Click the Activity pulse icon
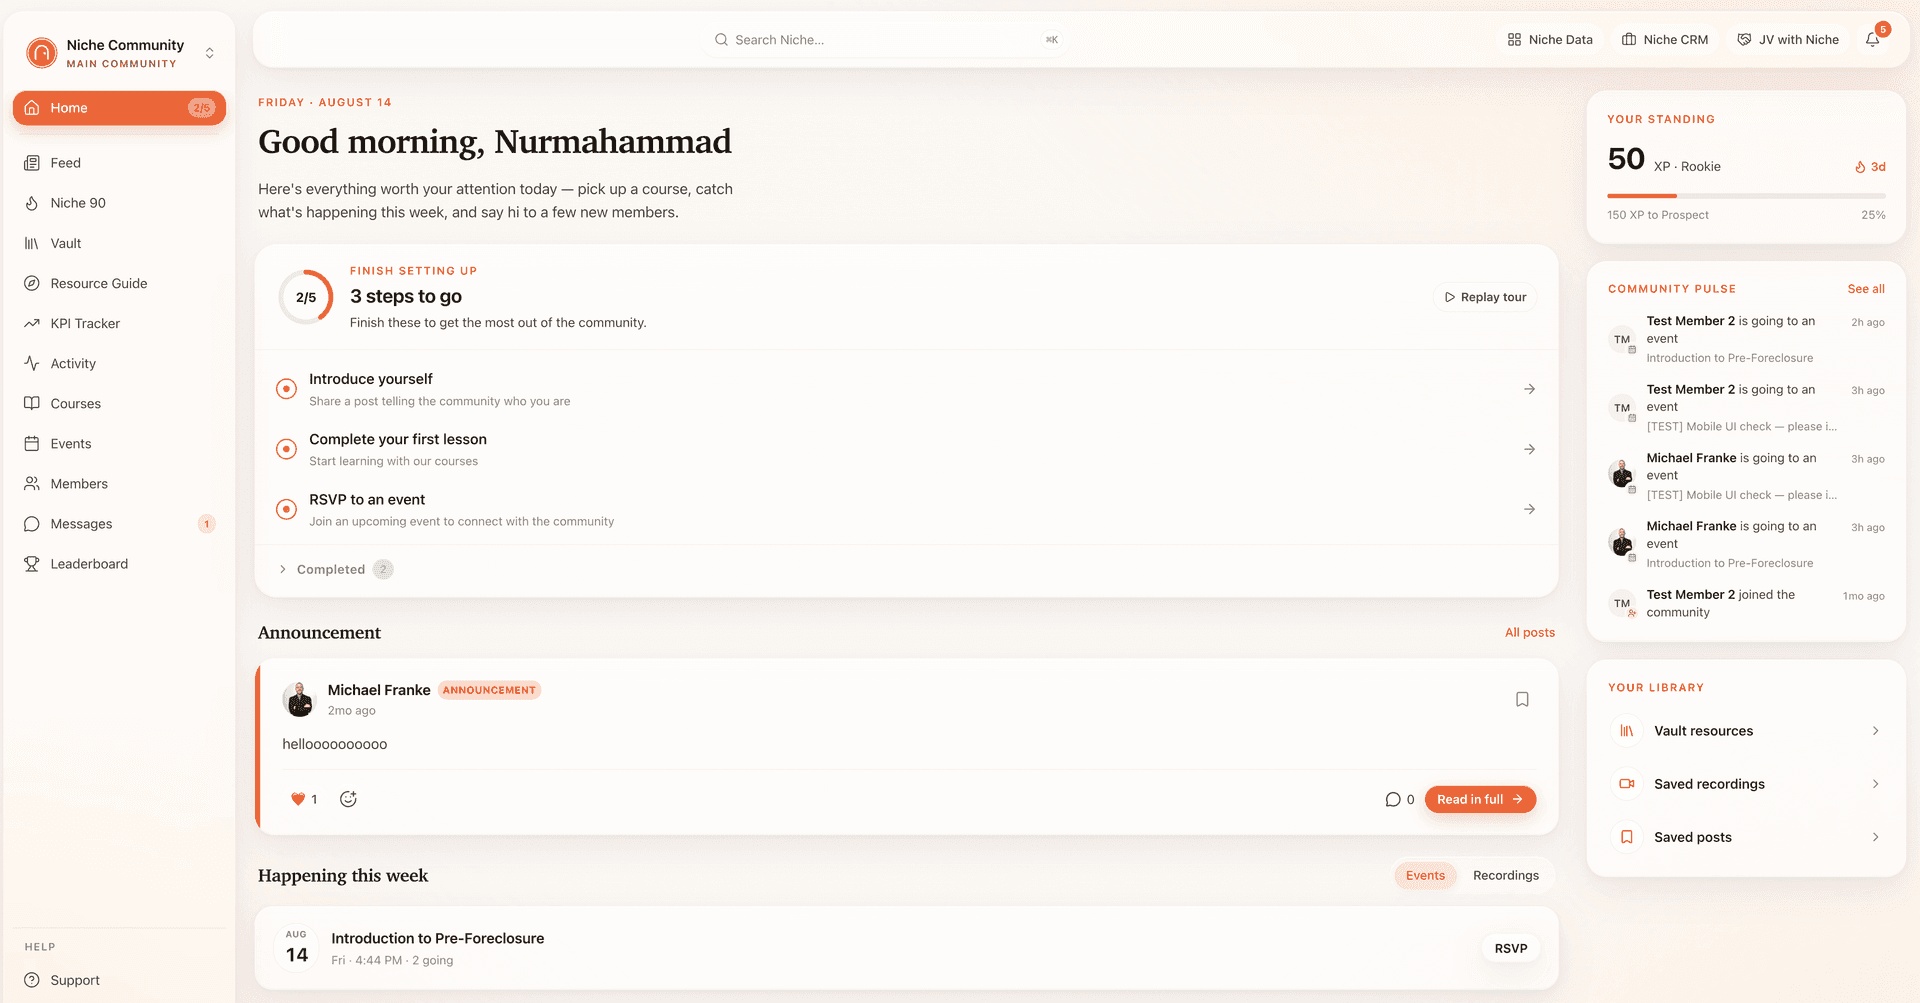 (x=32, y=363)
